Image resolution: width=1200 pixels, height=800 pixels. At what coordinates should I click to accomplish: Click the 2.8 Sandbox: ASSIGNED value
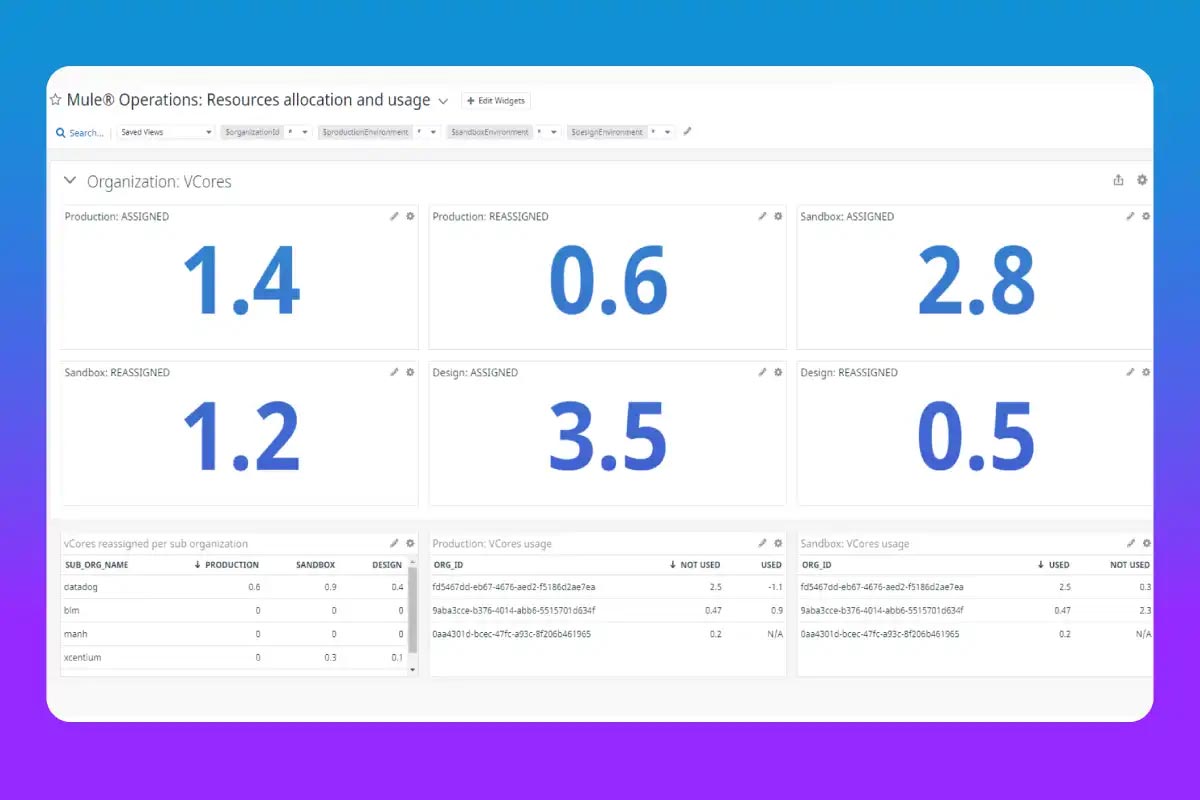pyautogui.click(x=976, y=280)
